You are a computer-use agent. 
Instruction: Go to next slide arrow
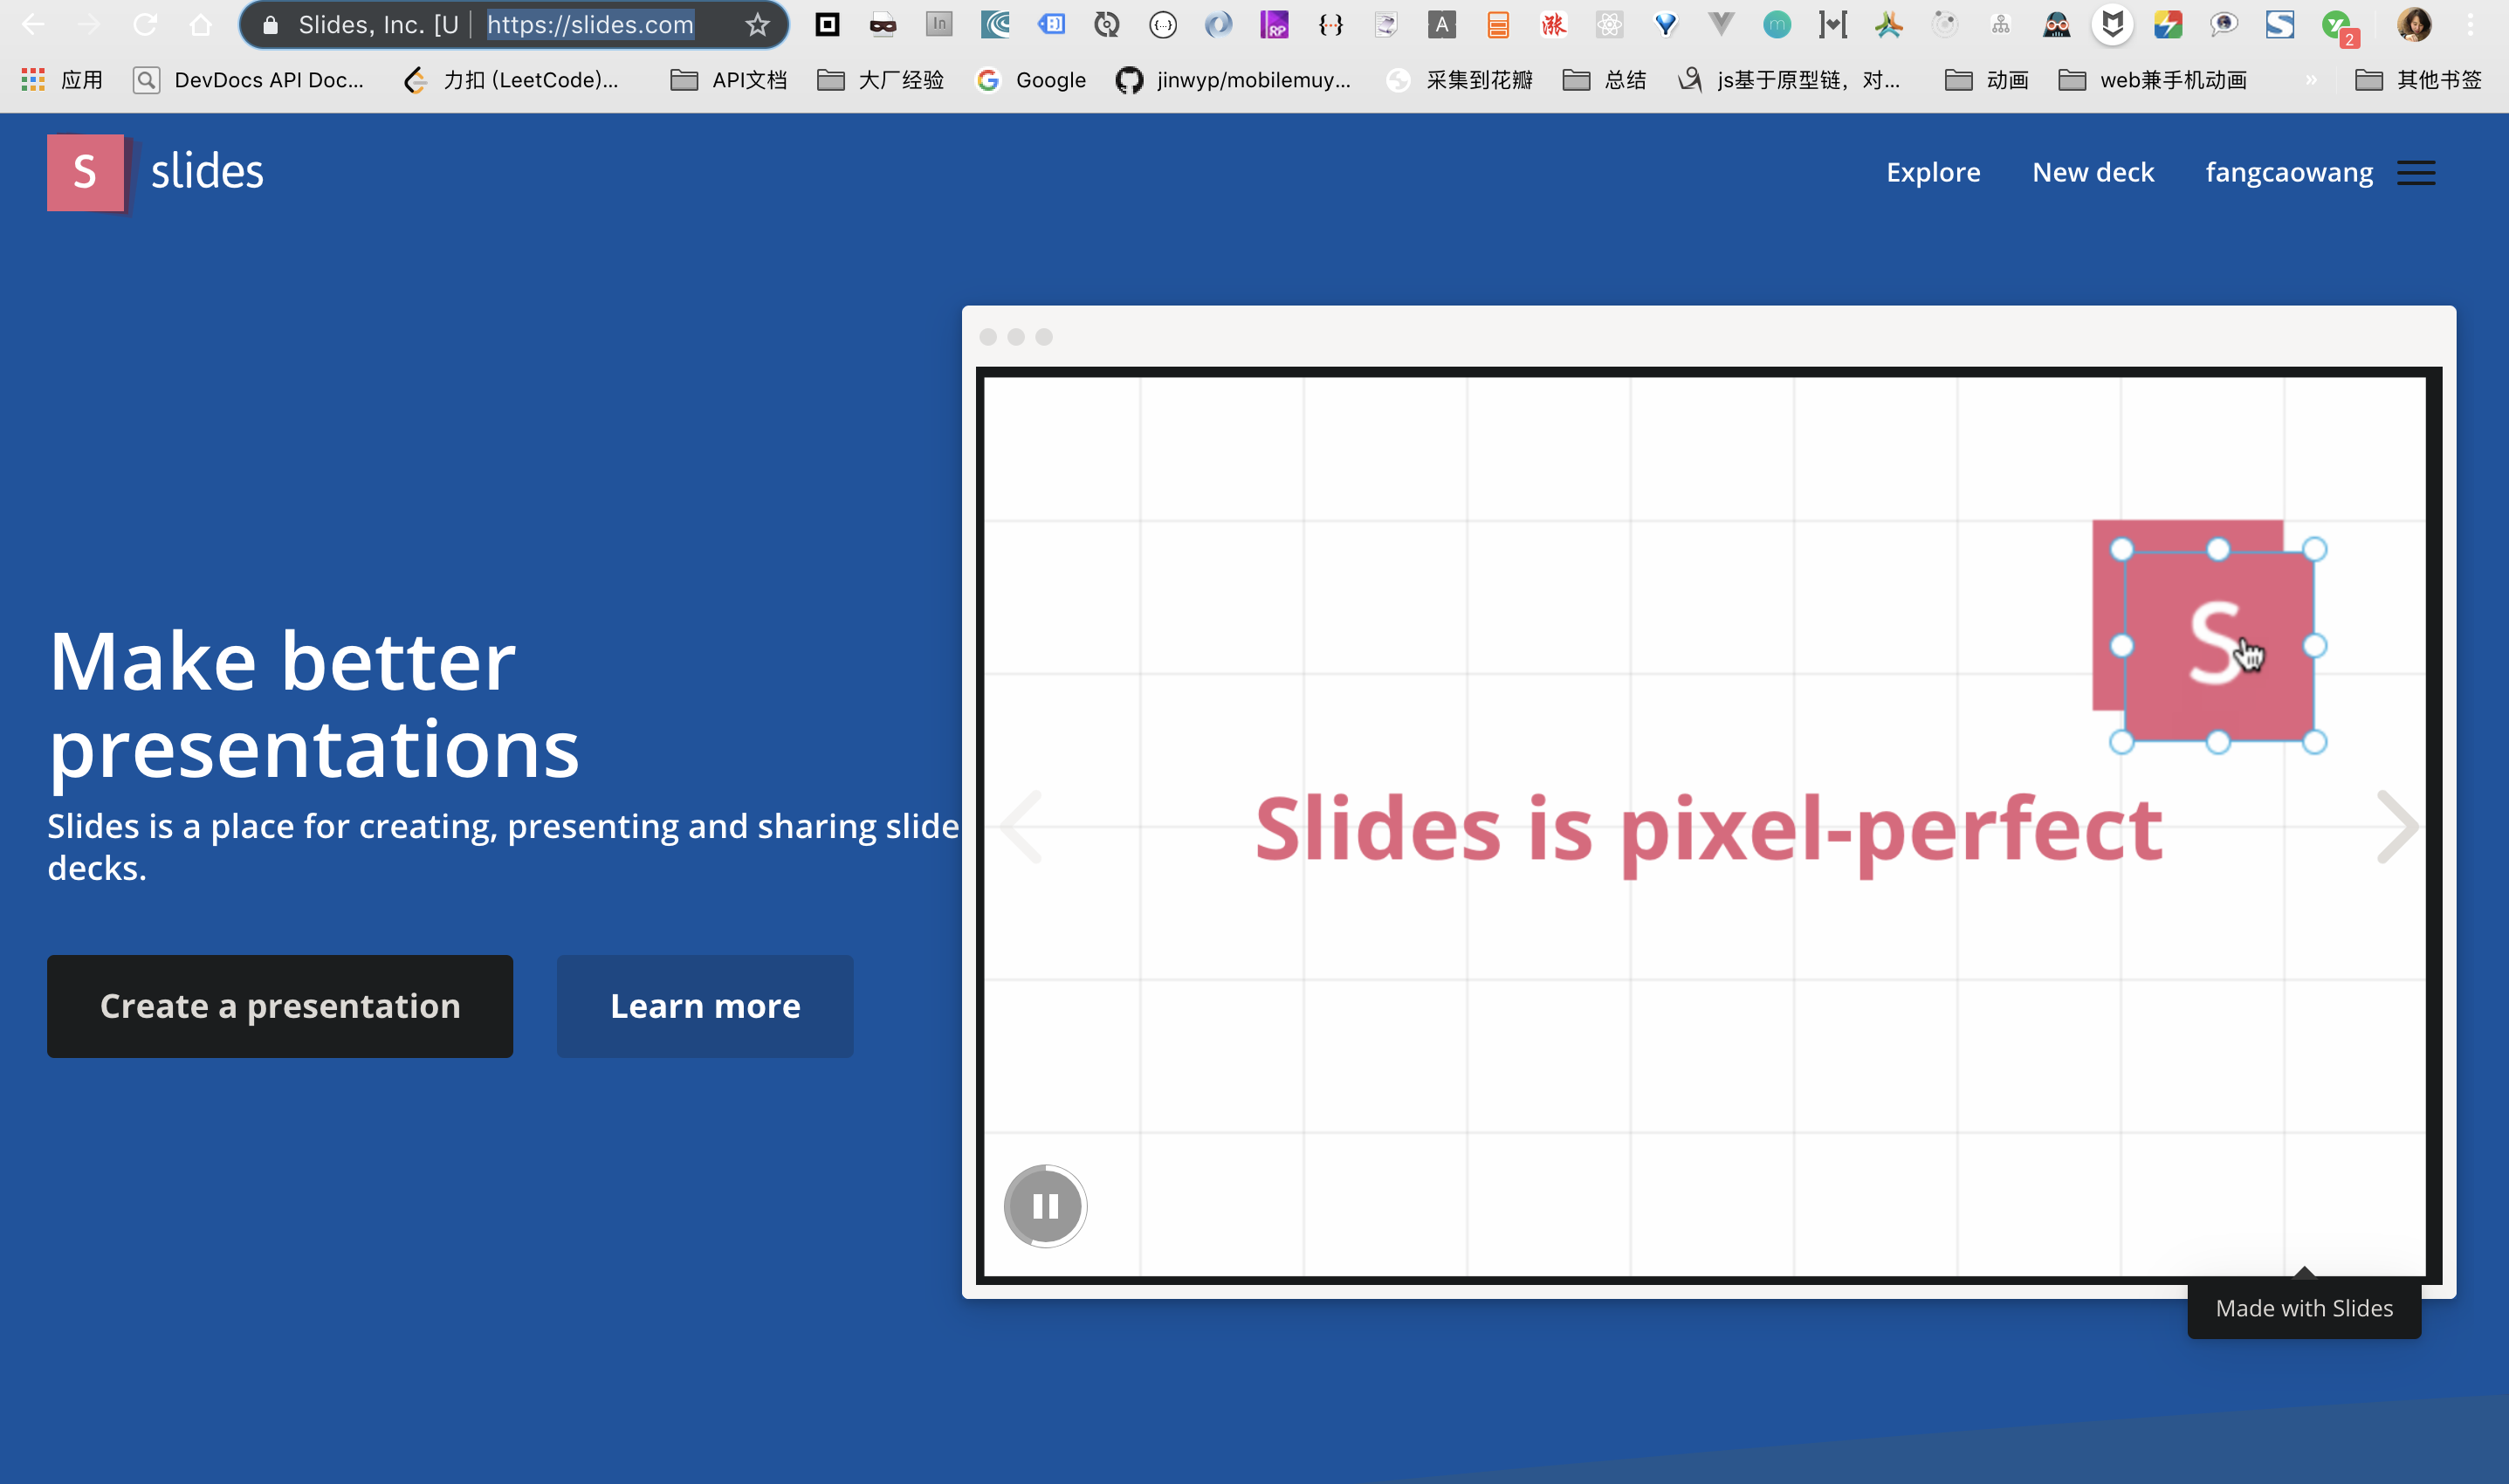coord(2397,827)
